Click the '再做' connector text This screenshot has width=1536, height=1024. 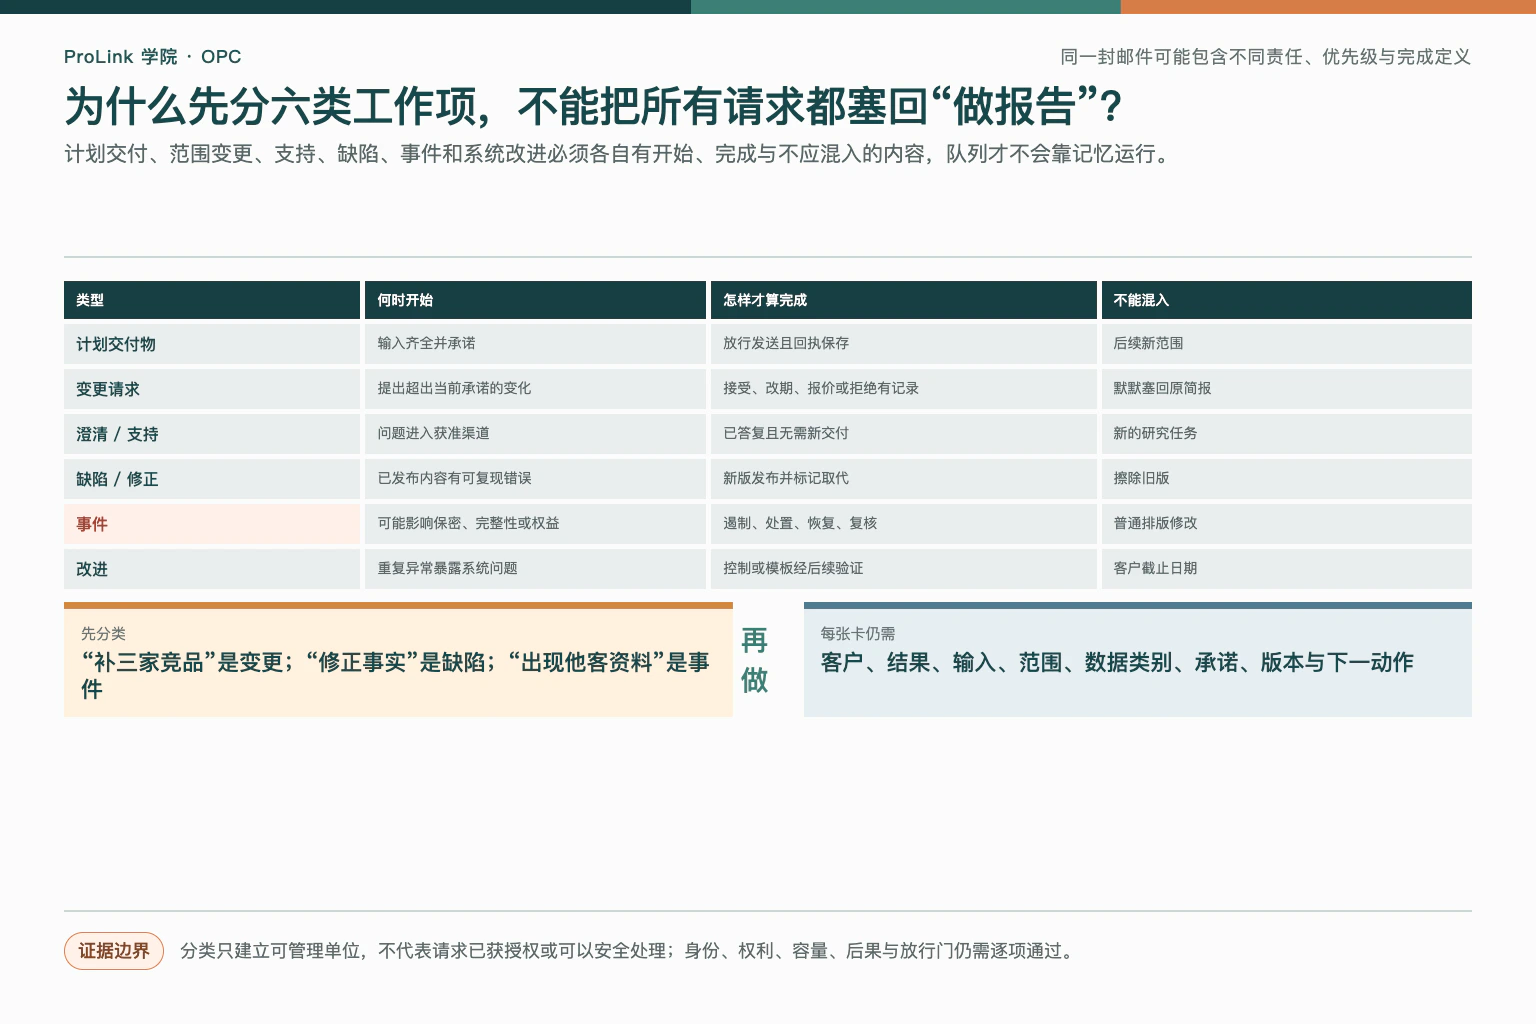point(755,660)
